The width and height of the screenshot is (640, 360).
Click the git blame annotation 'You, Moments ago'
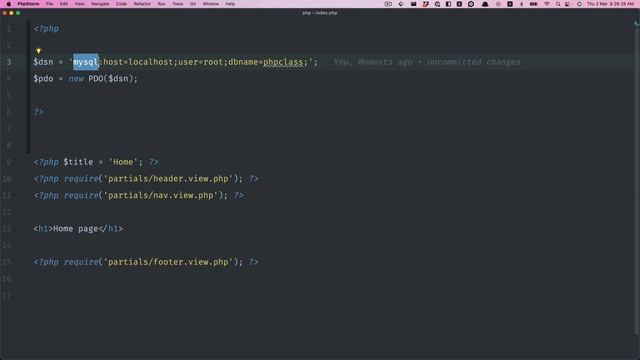[x=373, y=62]
